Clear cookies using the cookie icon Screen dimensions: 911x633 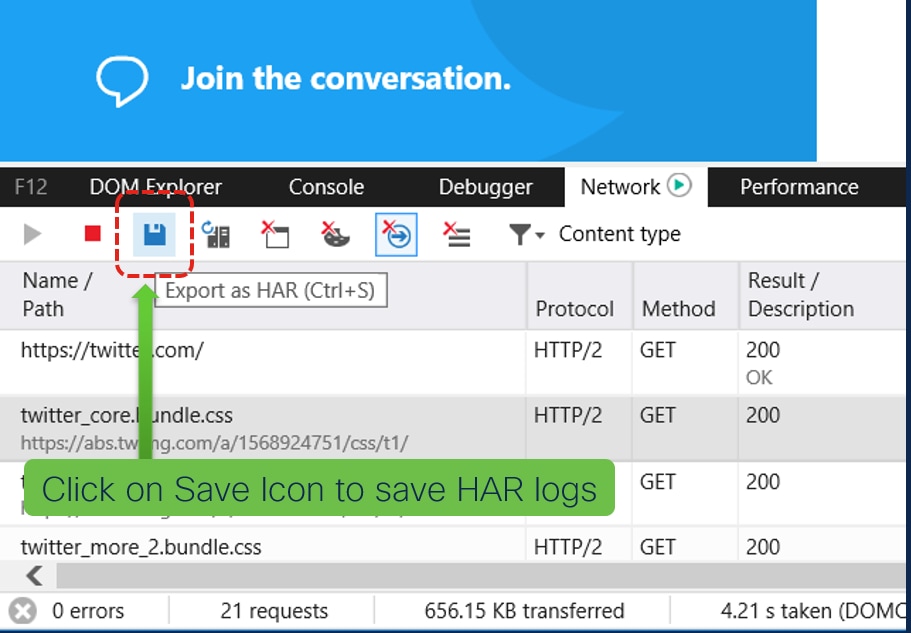(336, 235)
